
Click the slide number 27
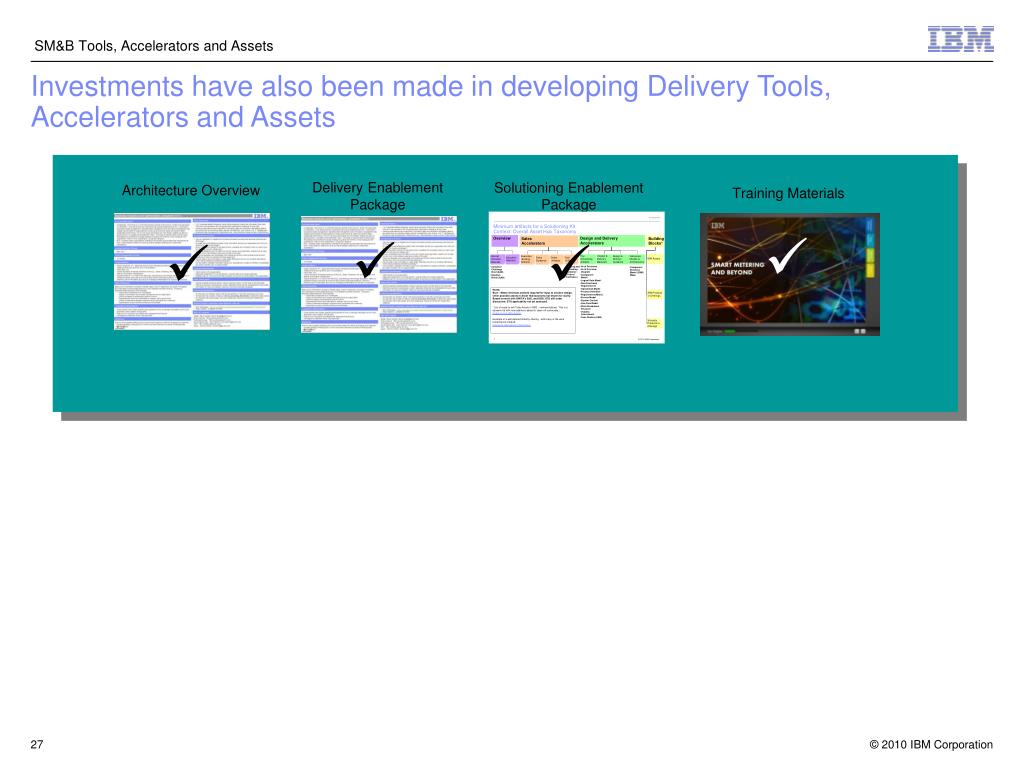pyautogui.click(x=37, y=744)
